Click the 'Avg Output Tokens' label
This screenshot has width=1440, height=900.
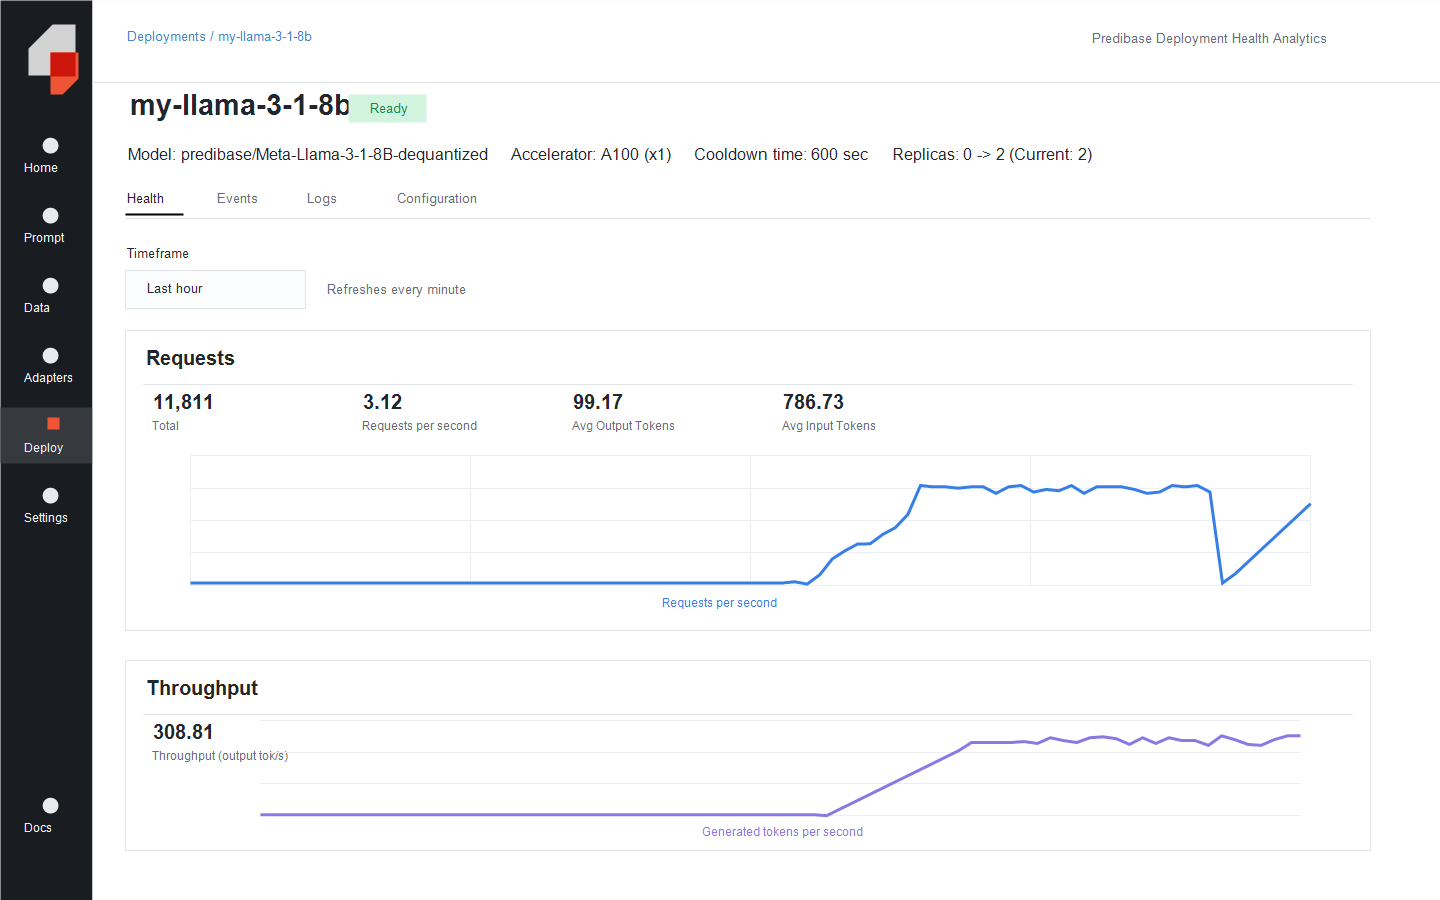tap(623, 426)
